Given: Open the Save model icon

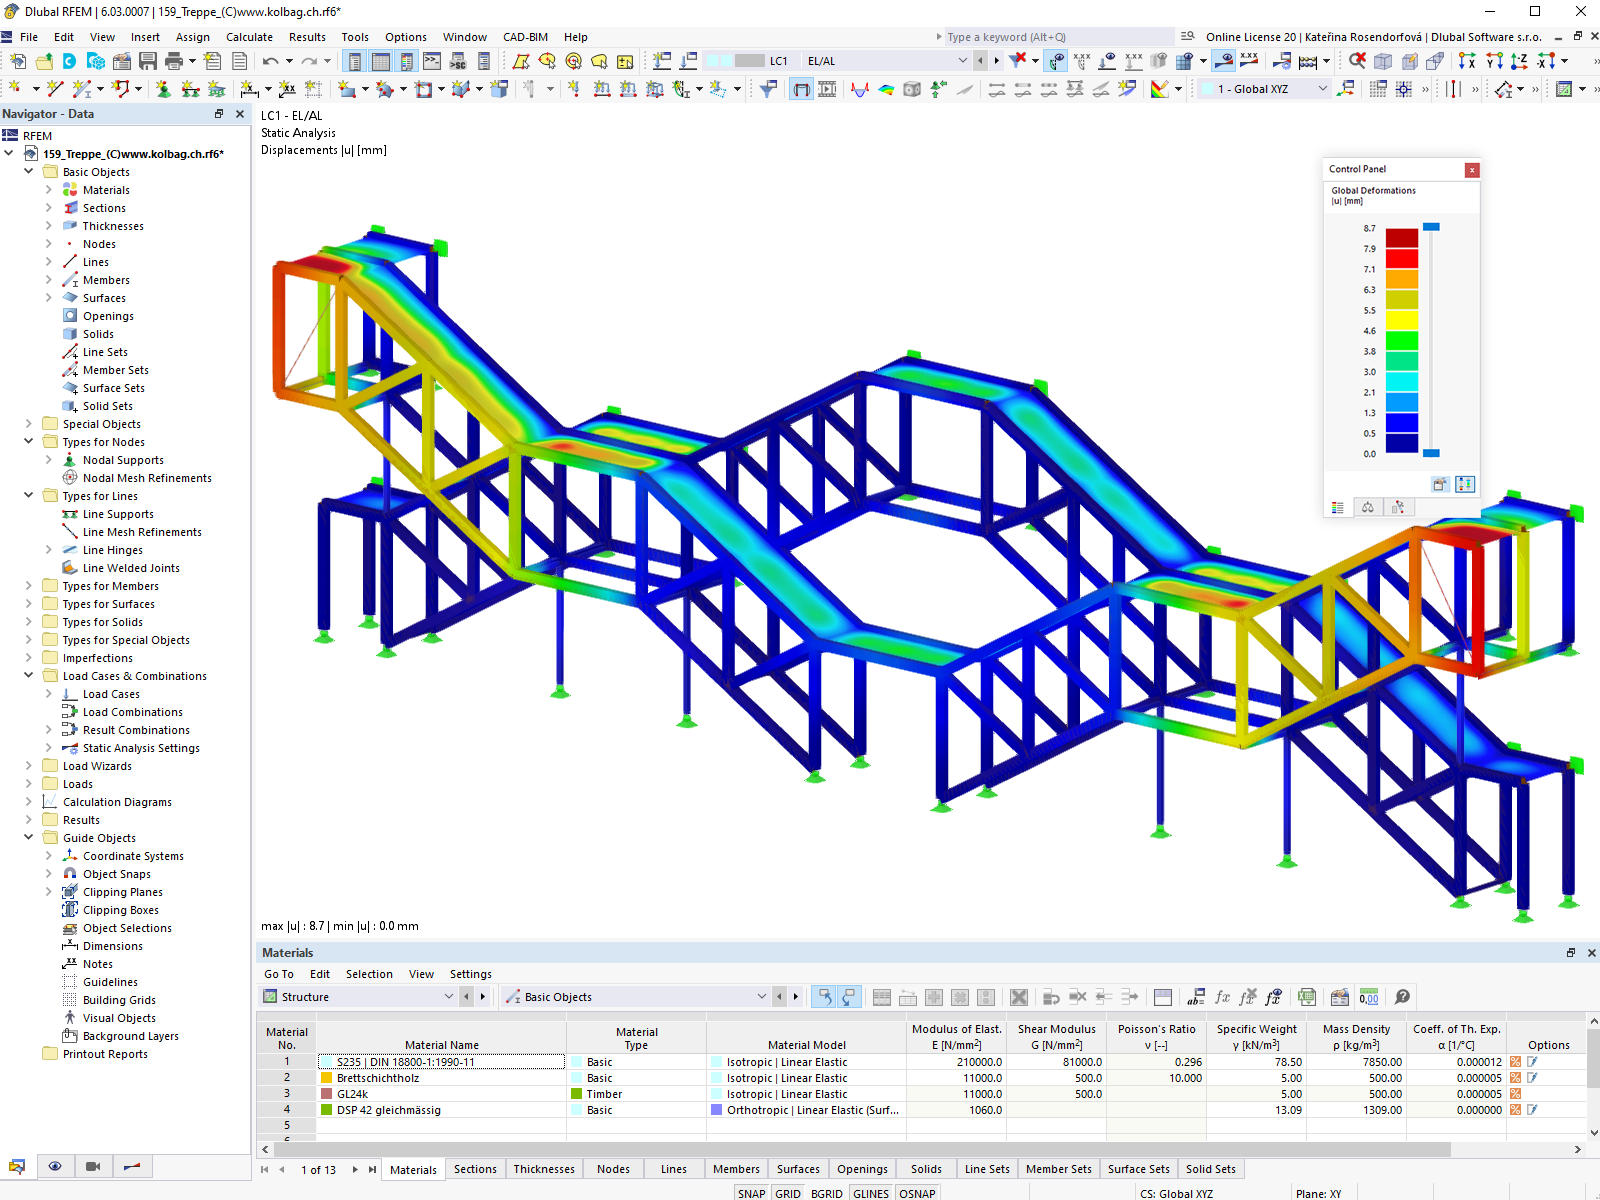Looking at the screenshot, I should pos(147,61).
